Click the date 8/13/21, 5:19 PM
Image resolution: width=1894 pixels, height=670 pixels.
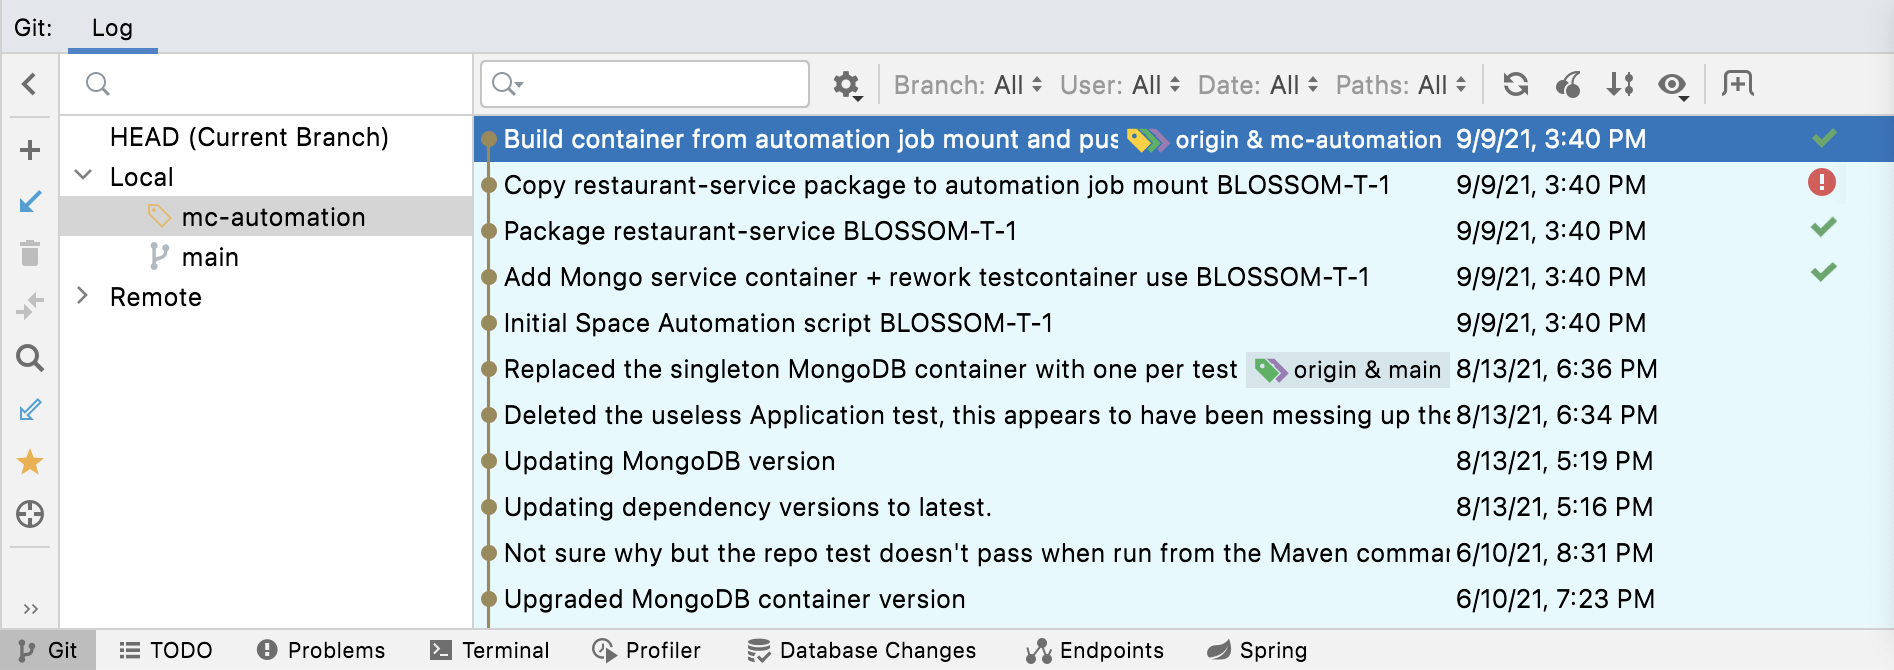tap(1554, 461)
